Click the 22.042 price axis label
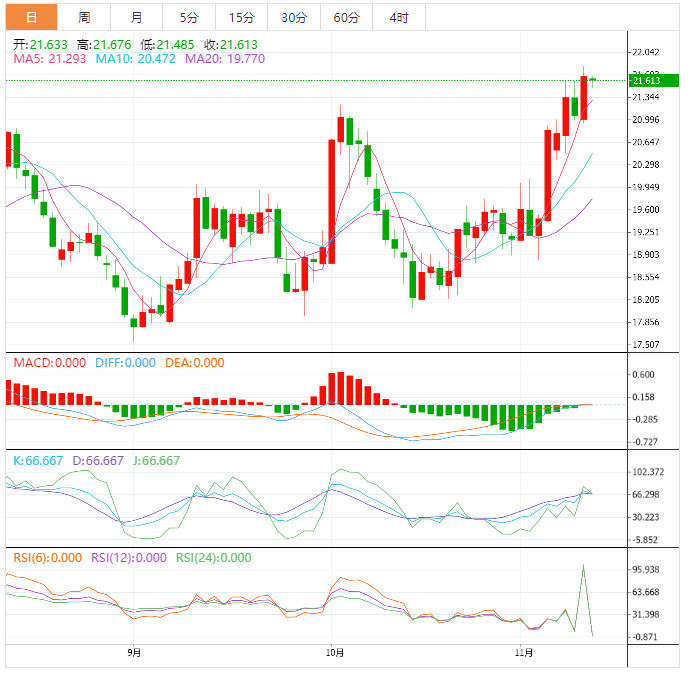 point(646,52)
